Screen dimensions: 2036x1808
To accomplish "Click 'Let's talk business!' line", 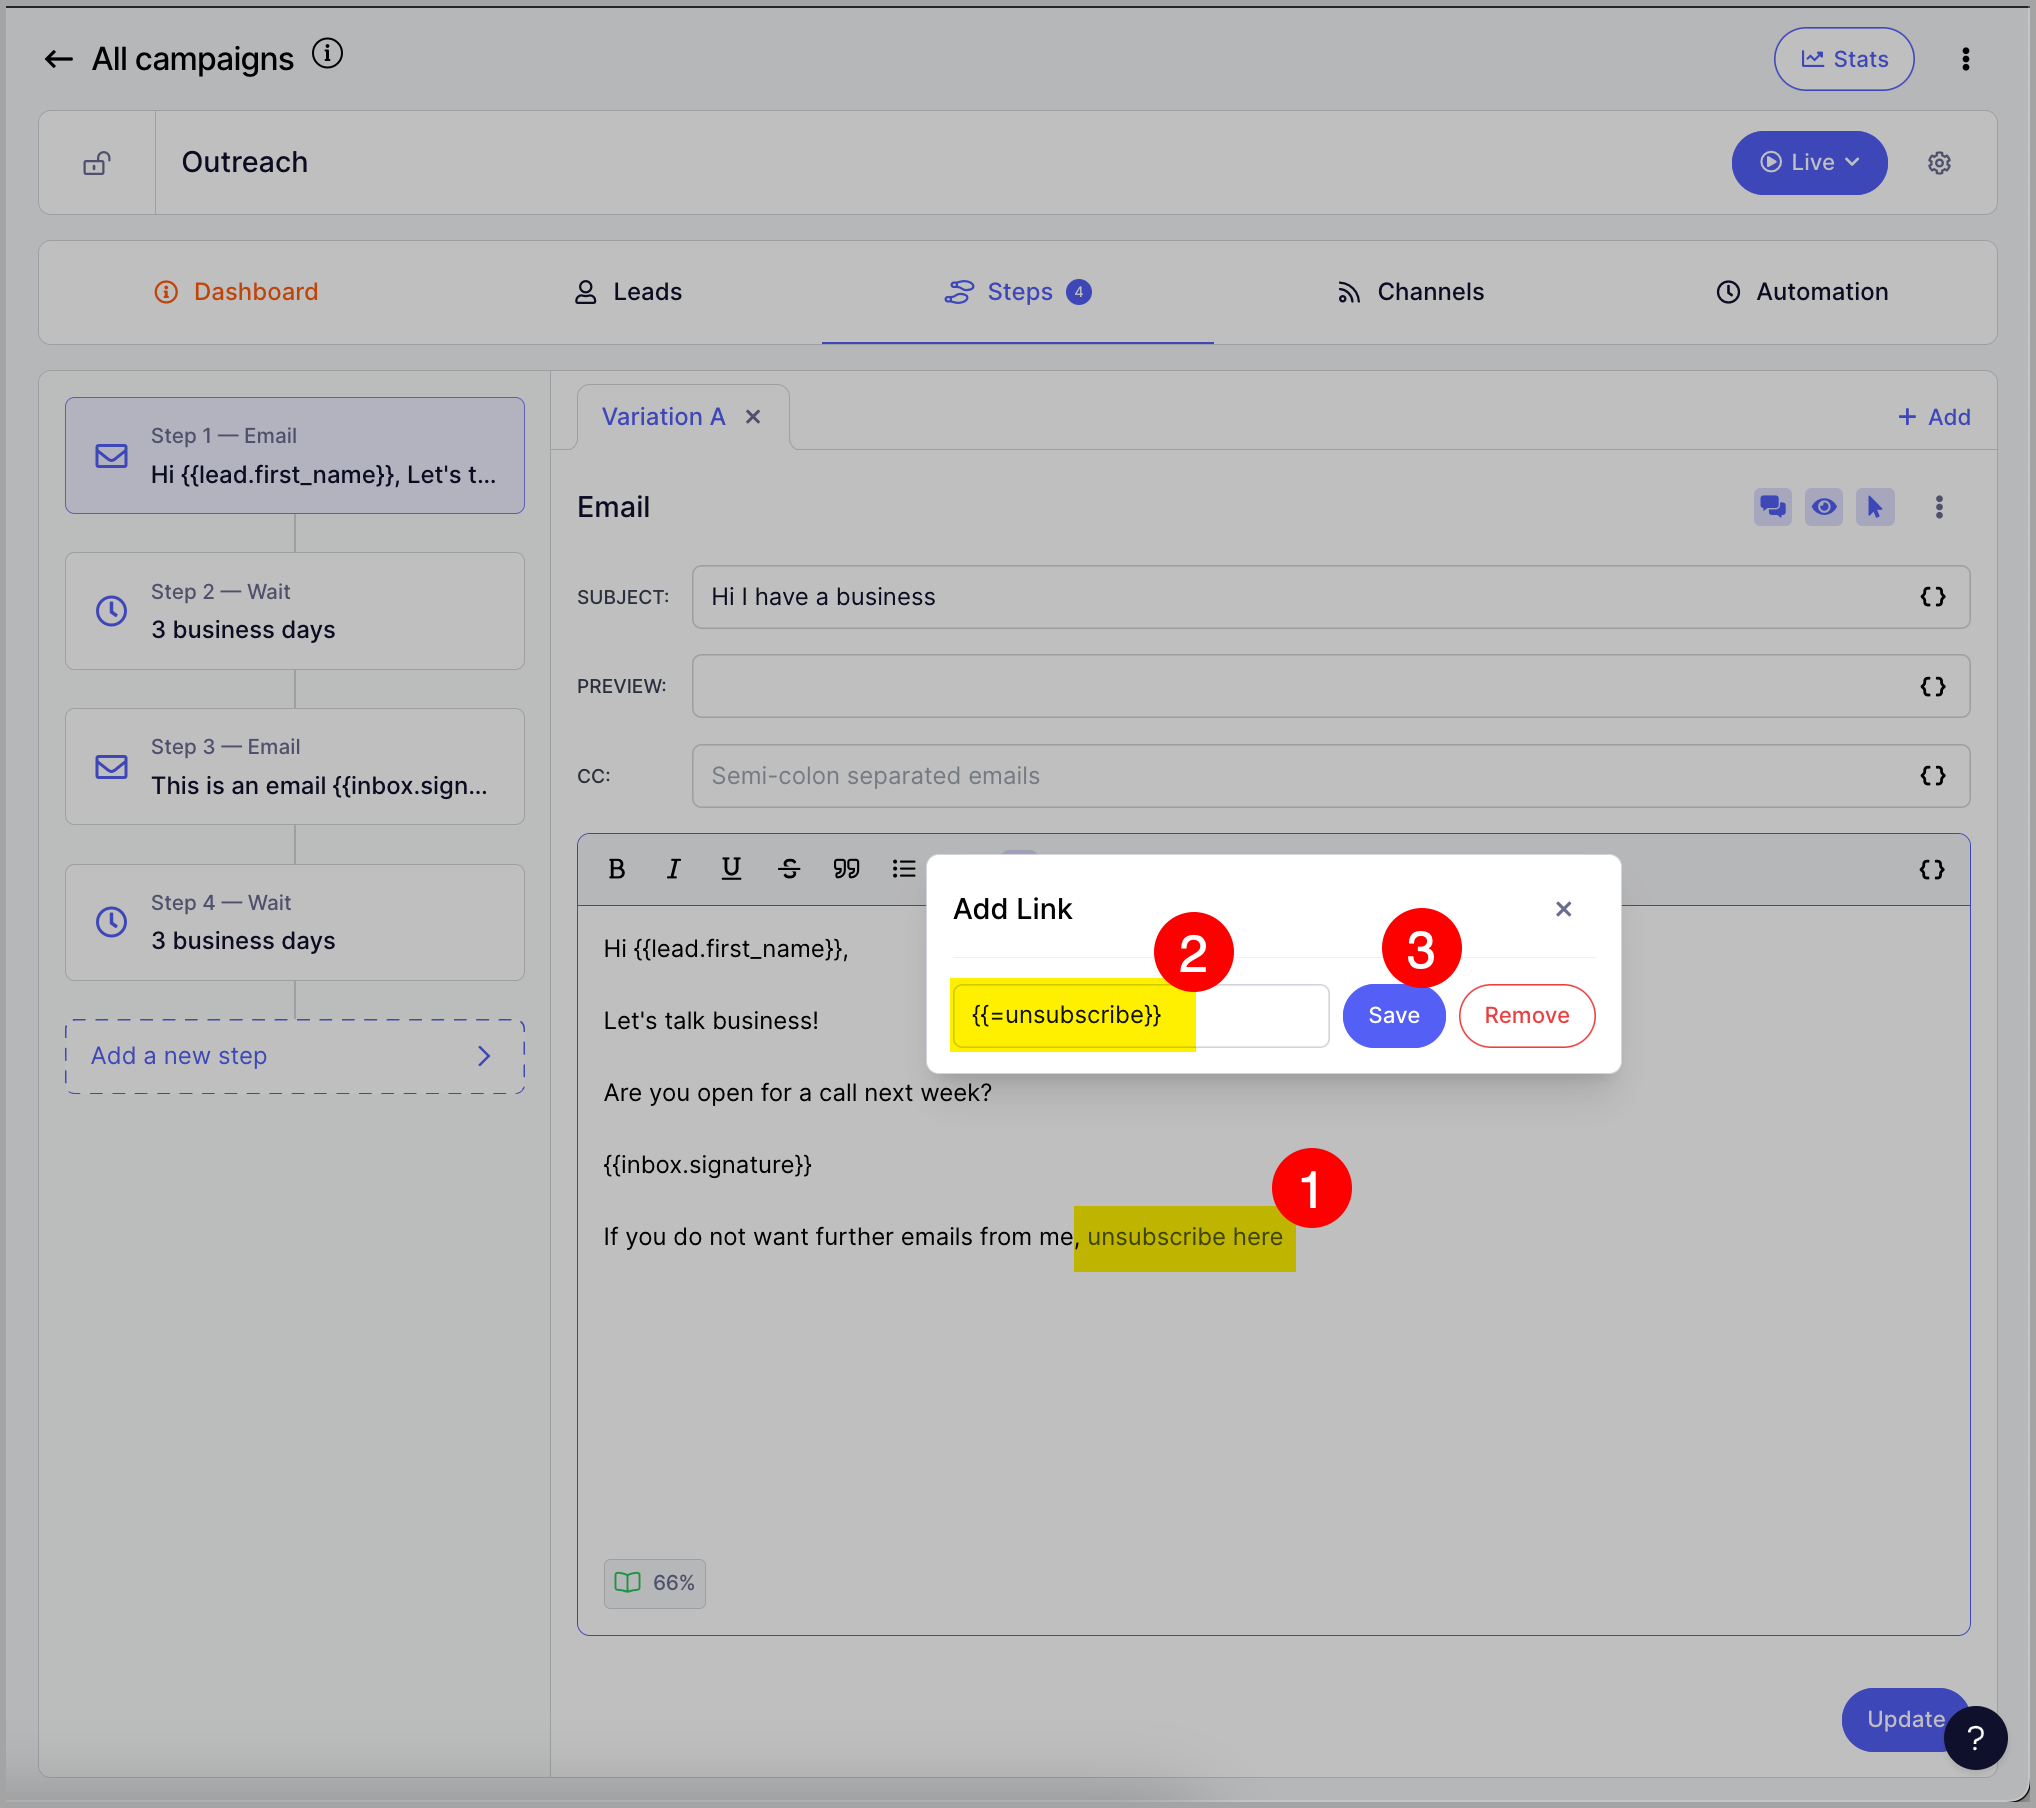I will point(711,1021).
